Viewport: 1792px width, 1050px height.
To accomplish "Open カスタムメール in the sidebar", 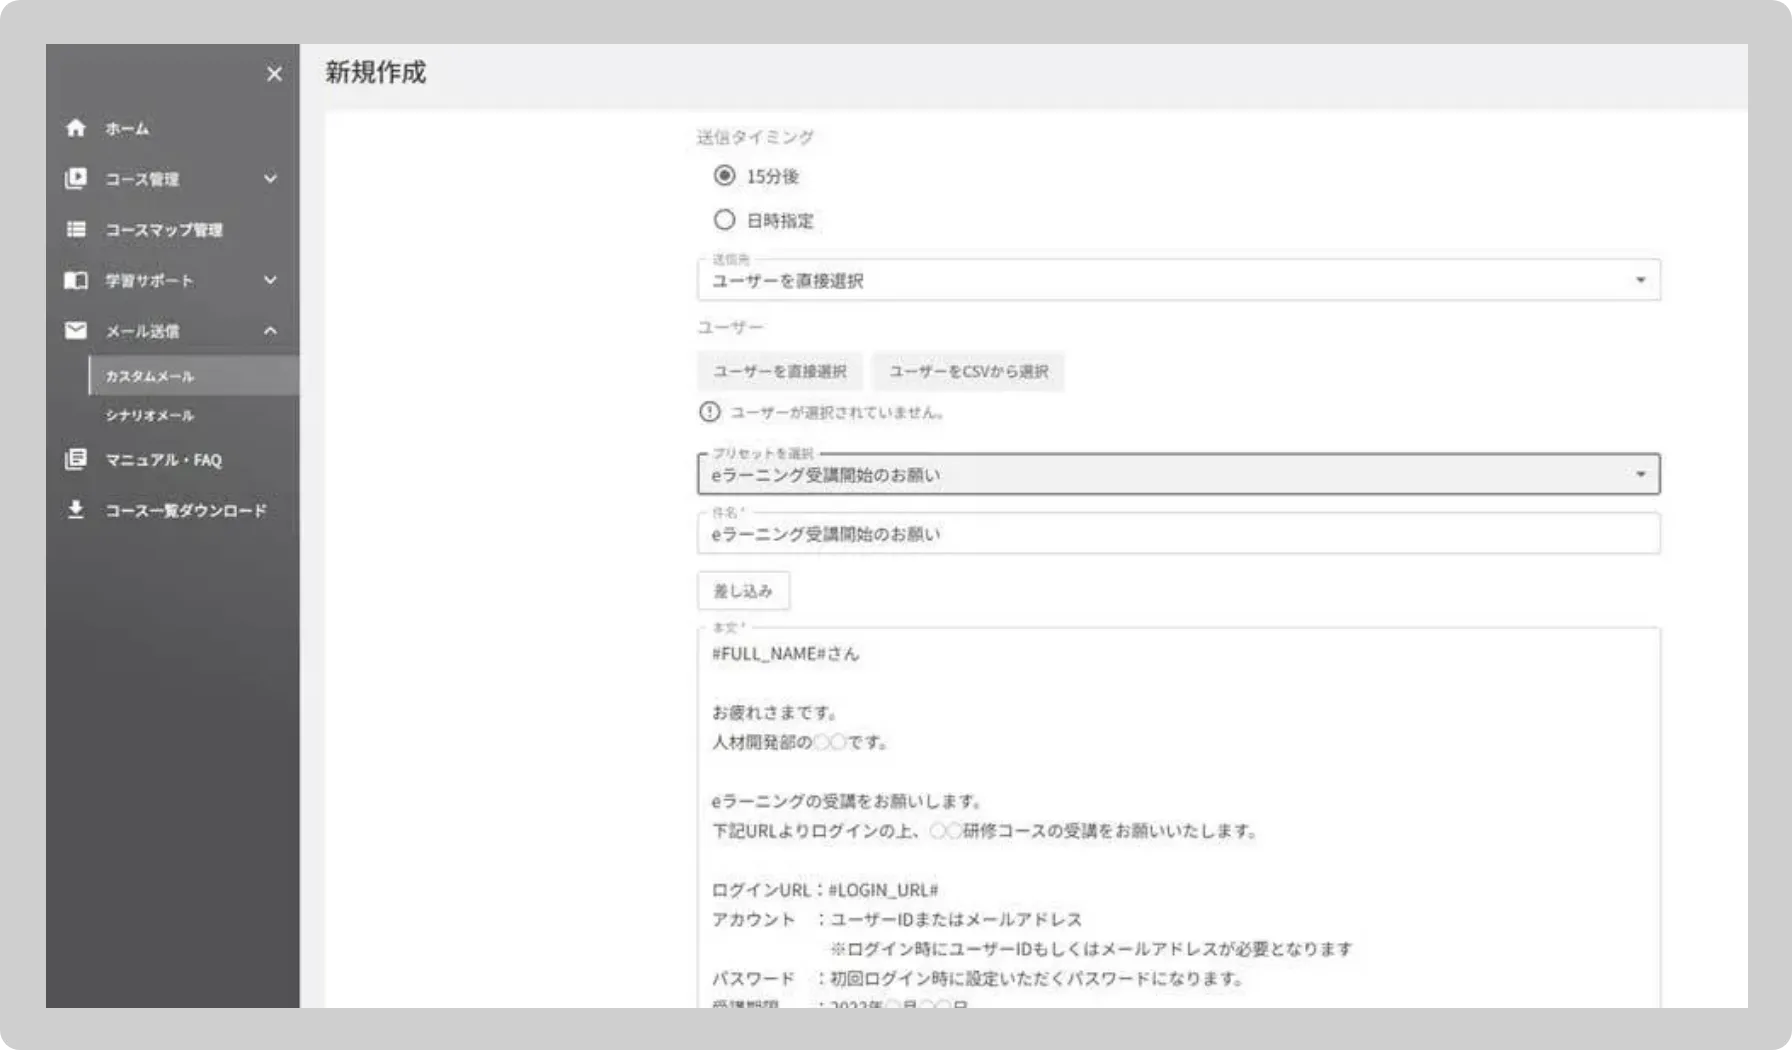I will pos(150,376).
